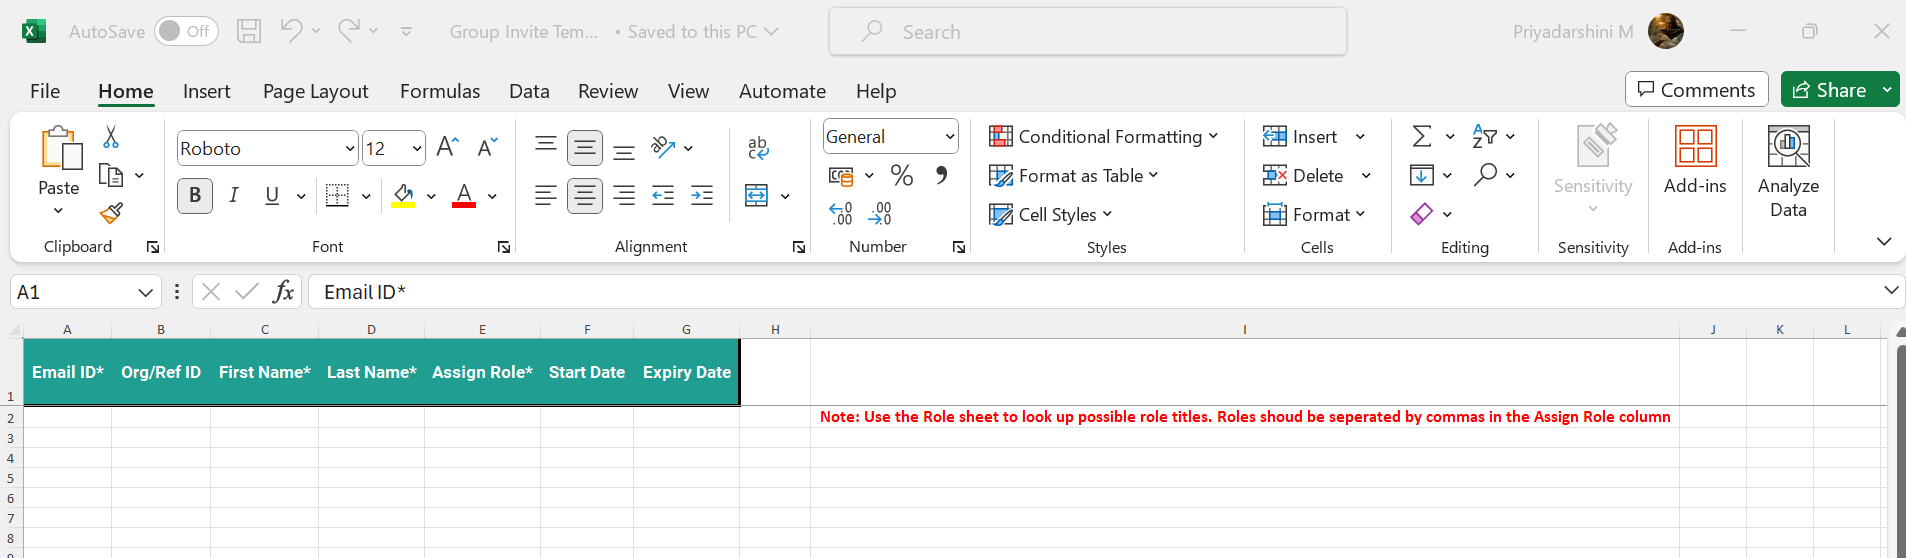Open the Analyze Data tool
Image resolution: width=1906 pixels, height=558 pixels.
pos(1788,171)
